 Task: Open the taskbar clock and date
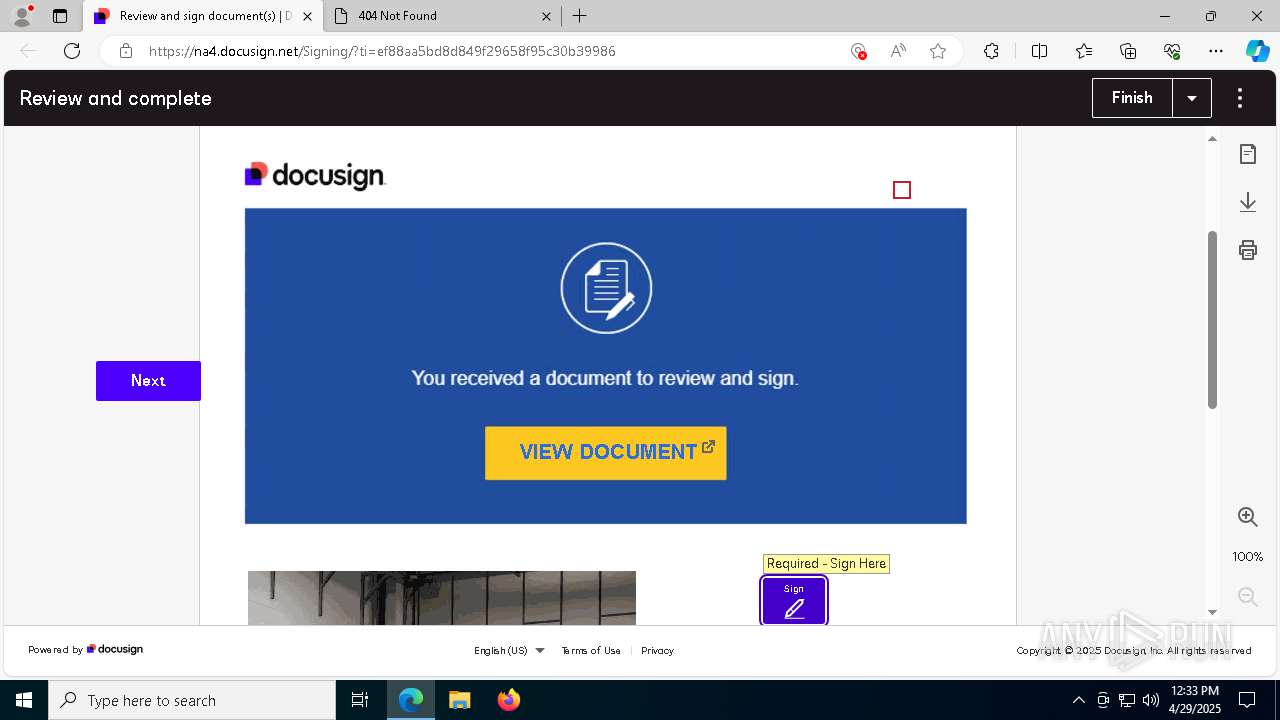point(1194,700)
